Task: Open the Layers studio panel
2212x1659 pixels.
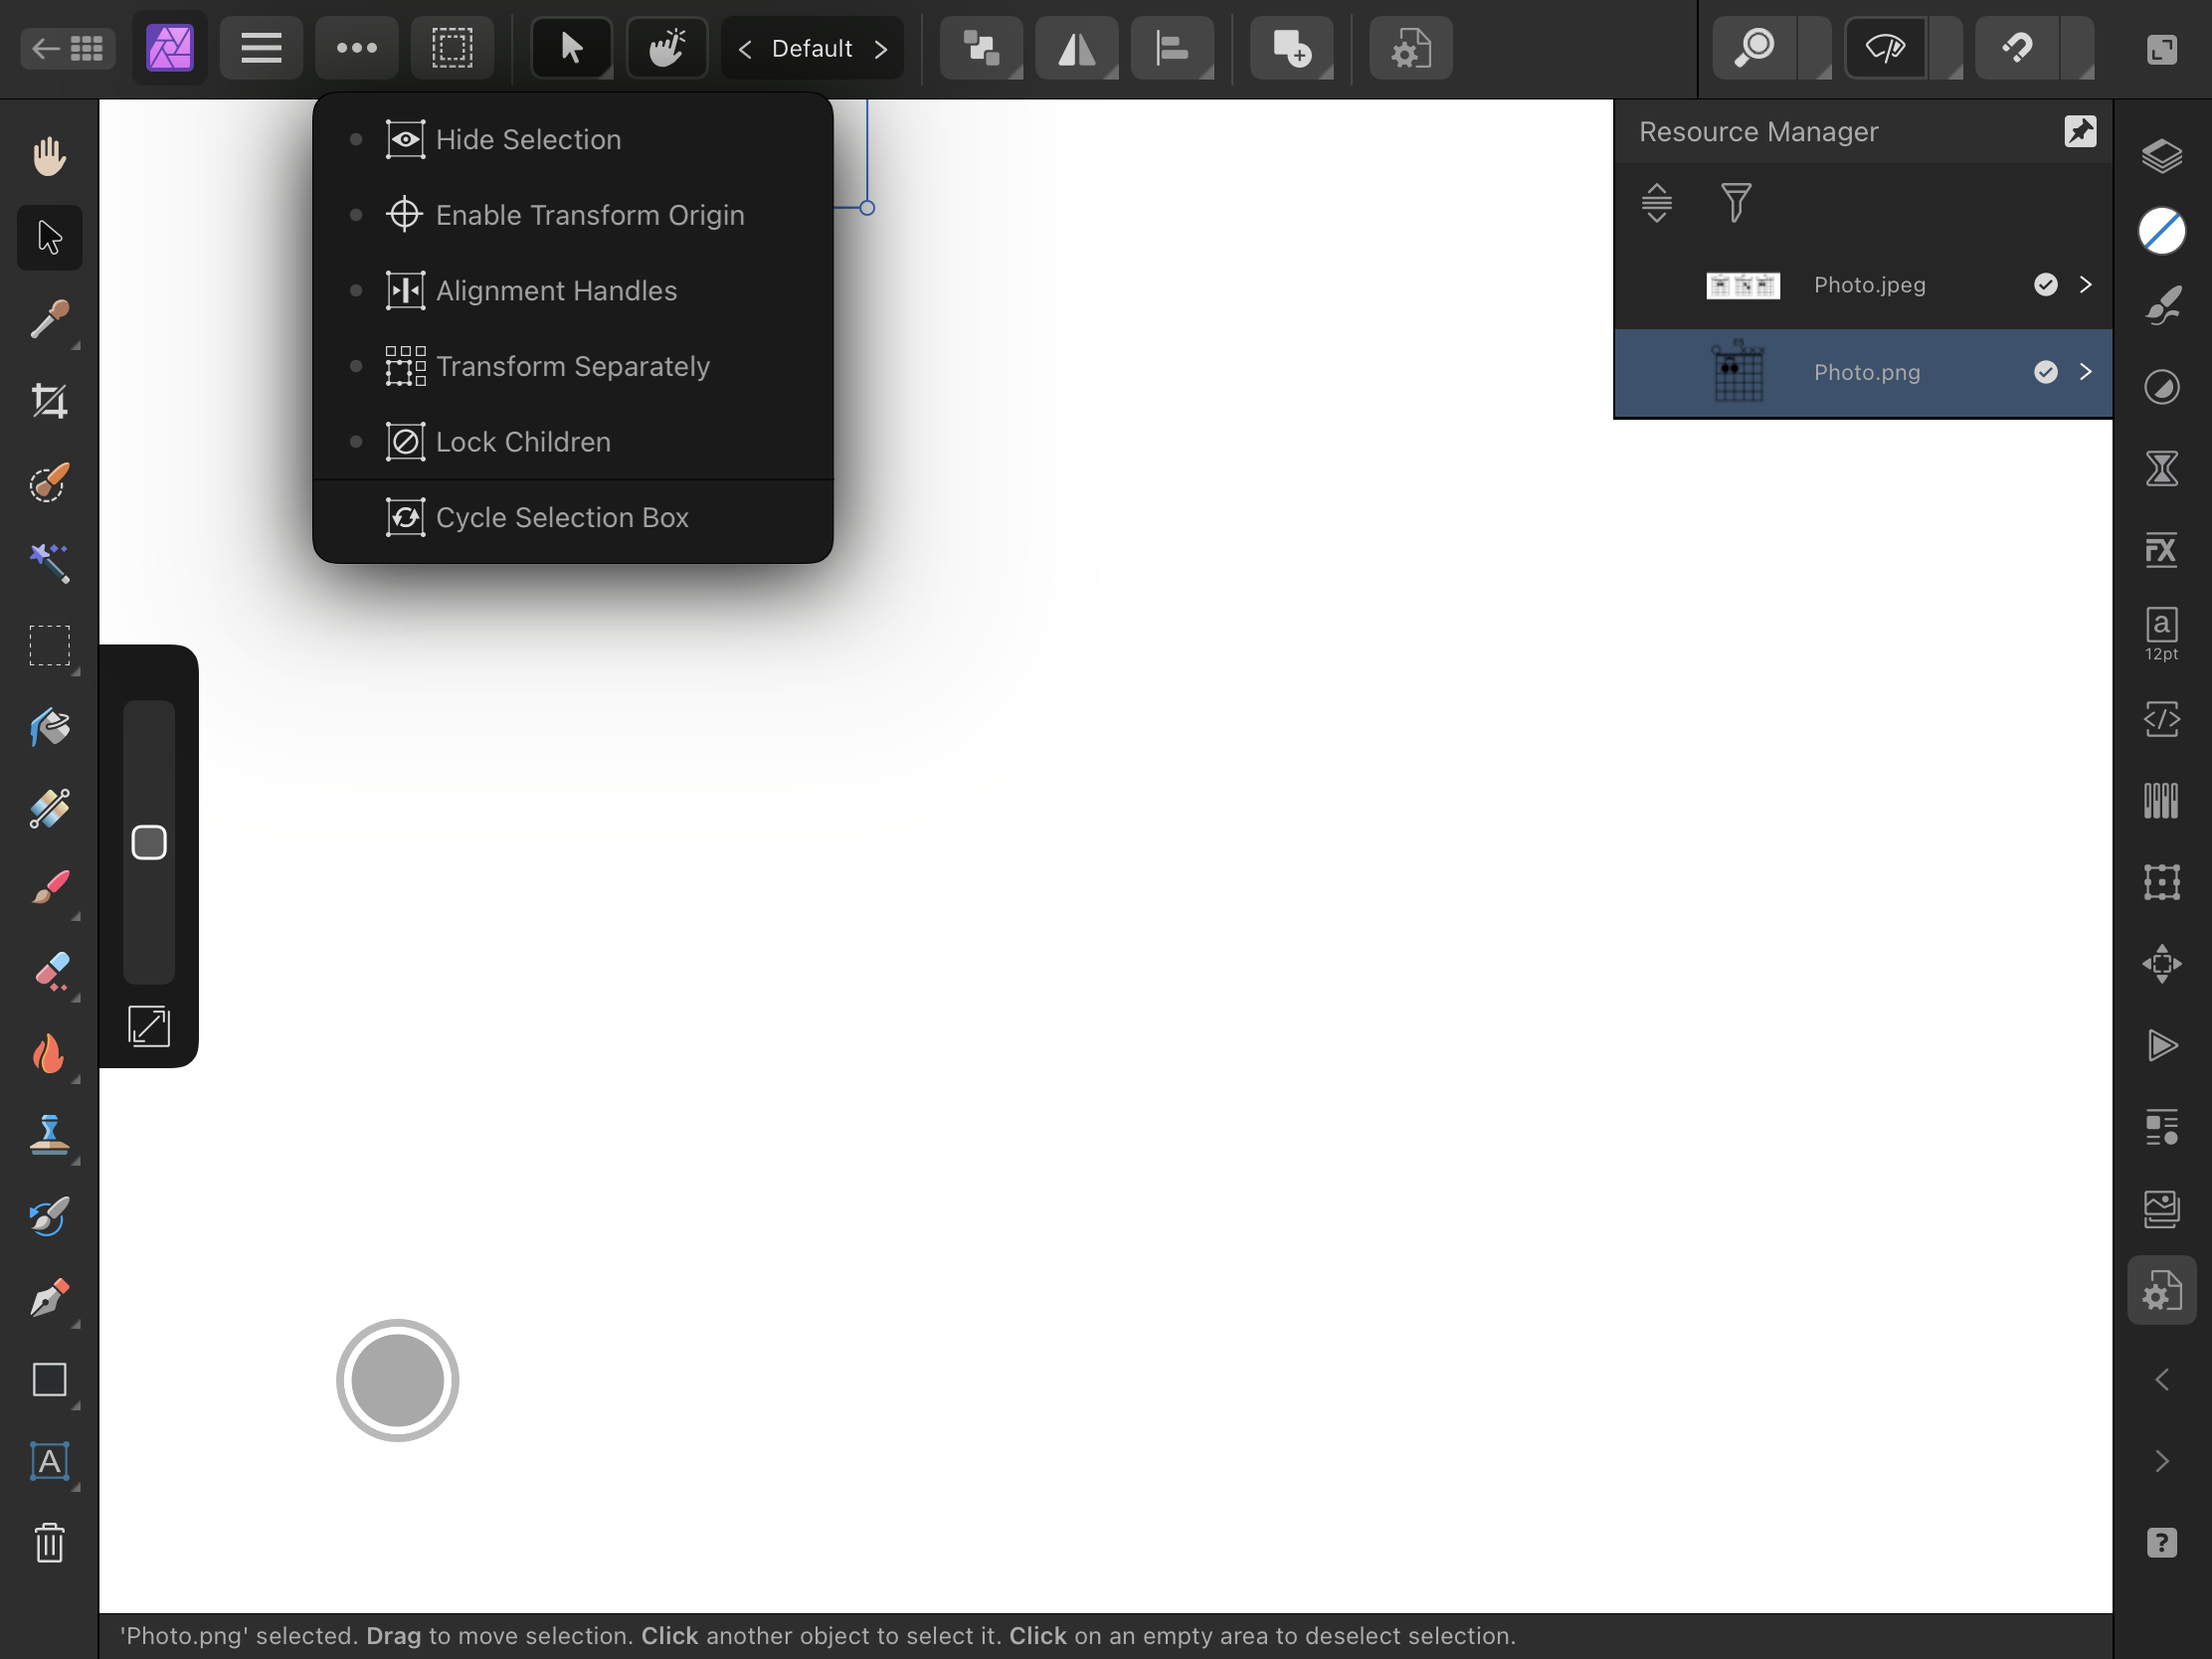Action: click(2161, 156)
